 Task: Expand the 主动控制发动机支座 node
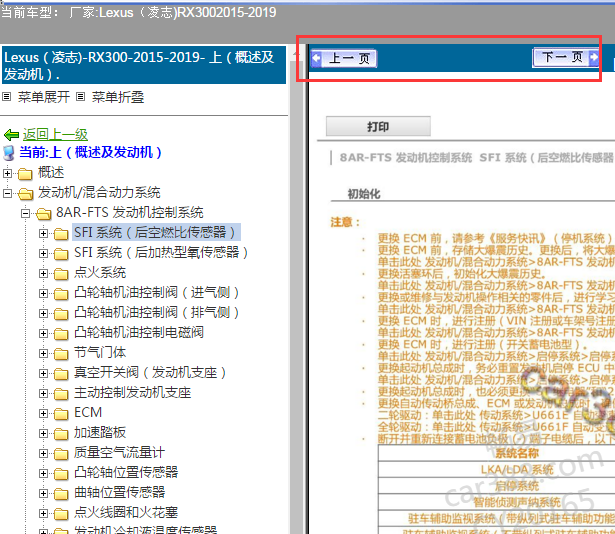44,394
